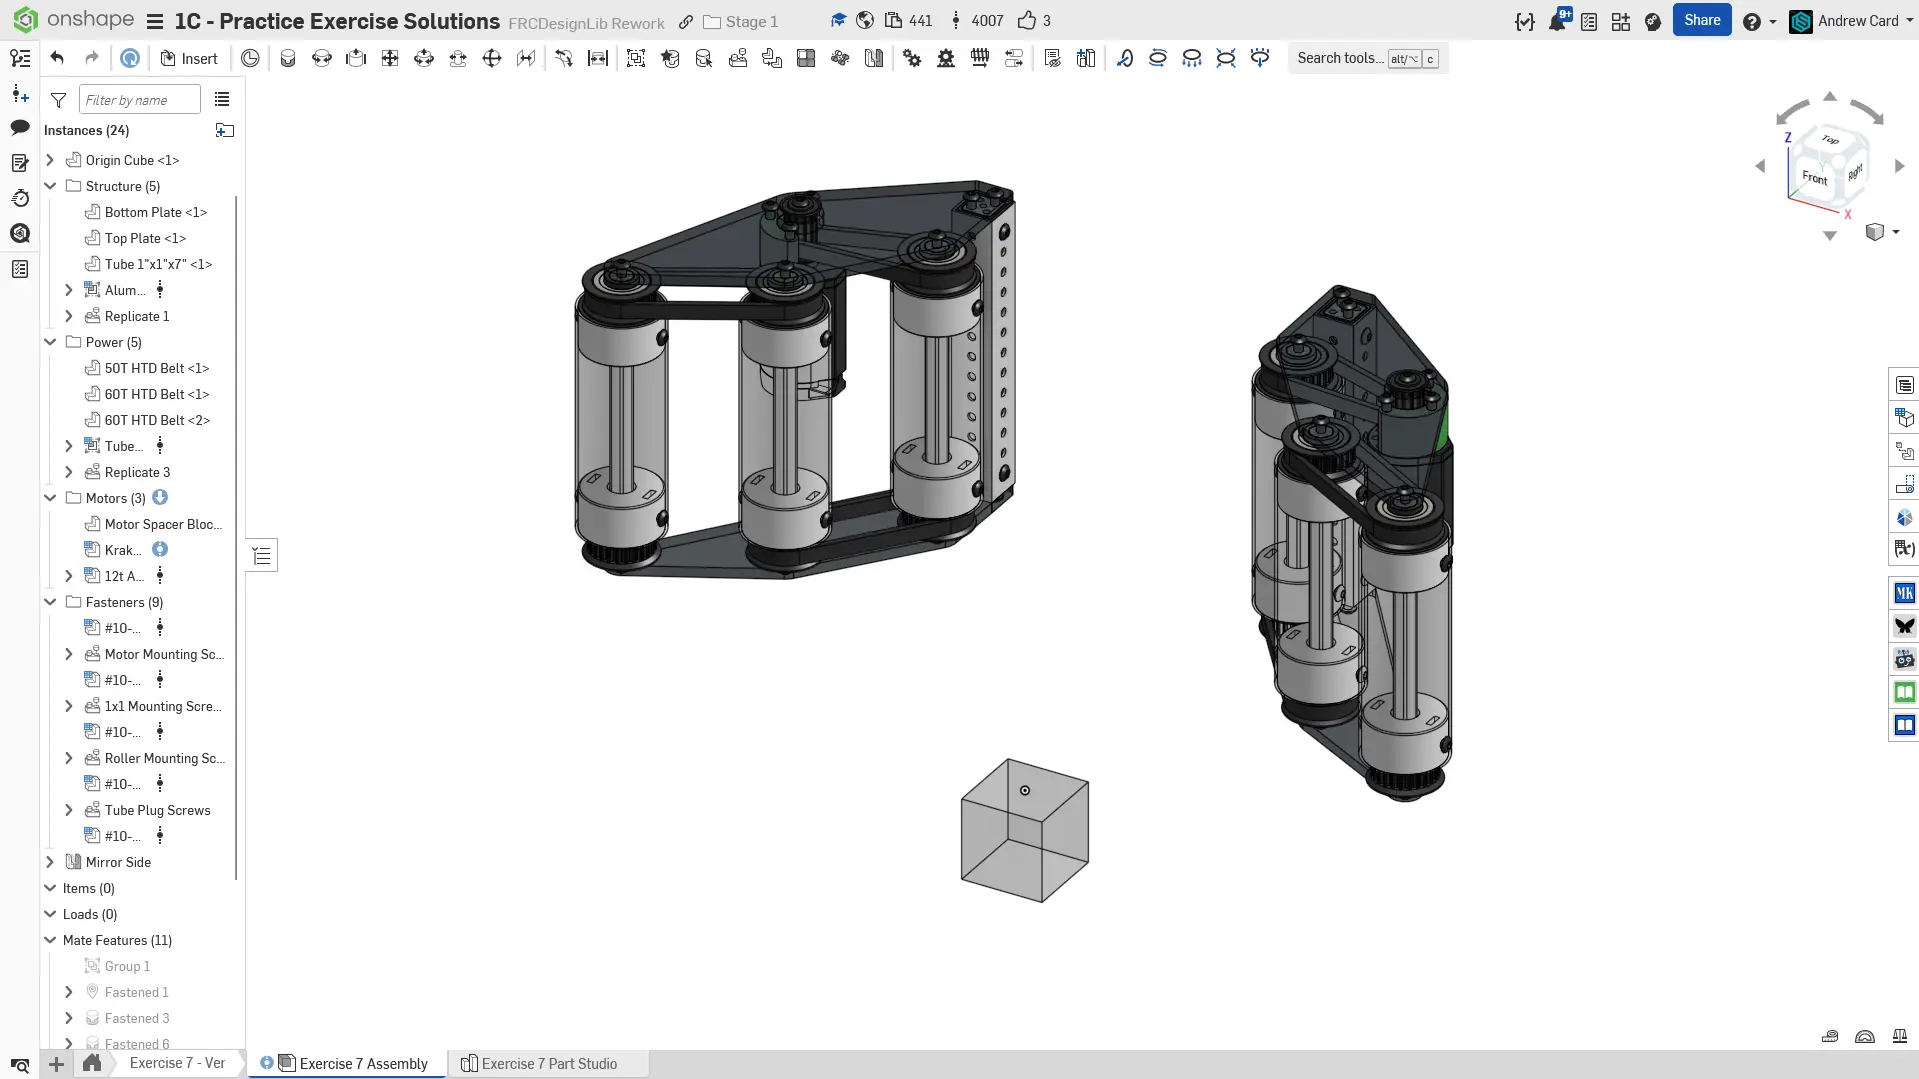1919x1079 pixels.
Task: Collapse the Mate Features (11) section
Action: coord(50,940)
